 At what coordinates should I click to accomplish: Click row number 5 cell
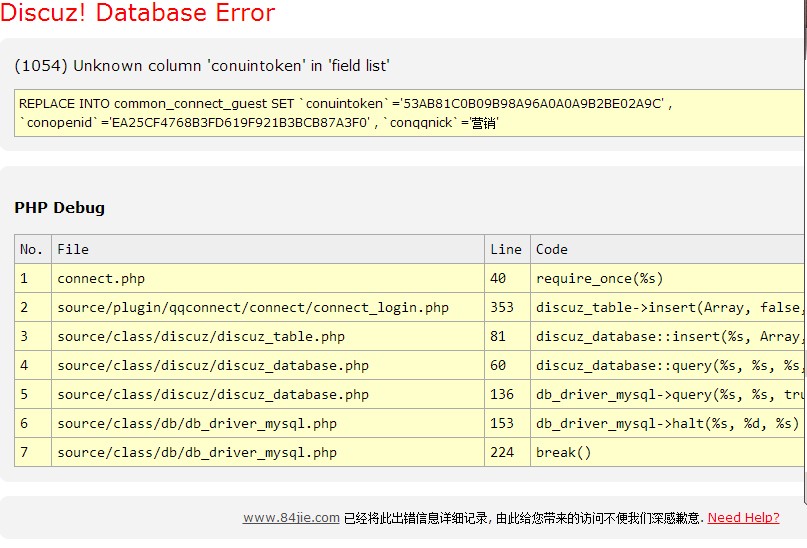click(33, 395)
